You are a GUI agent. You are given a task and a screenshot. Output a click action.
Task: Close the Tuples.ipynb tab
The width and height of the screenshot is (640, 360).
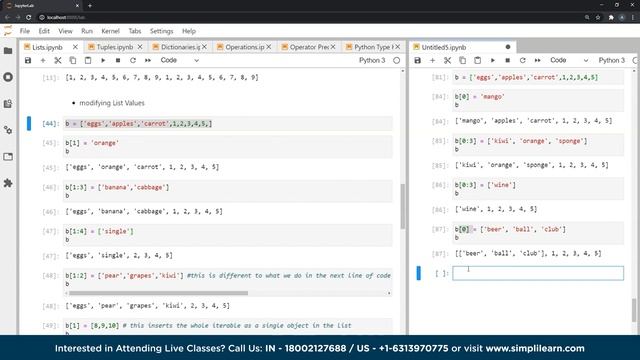pyautogui.click(x=140, y=47)
